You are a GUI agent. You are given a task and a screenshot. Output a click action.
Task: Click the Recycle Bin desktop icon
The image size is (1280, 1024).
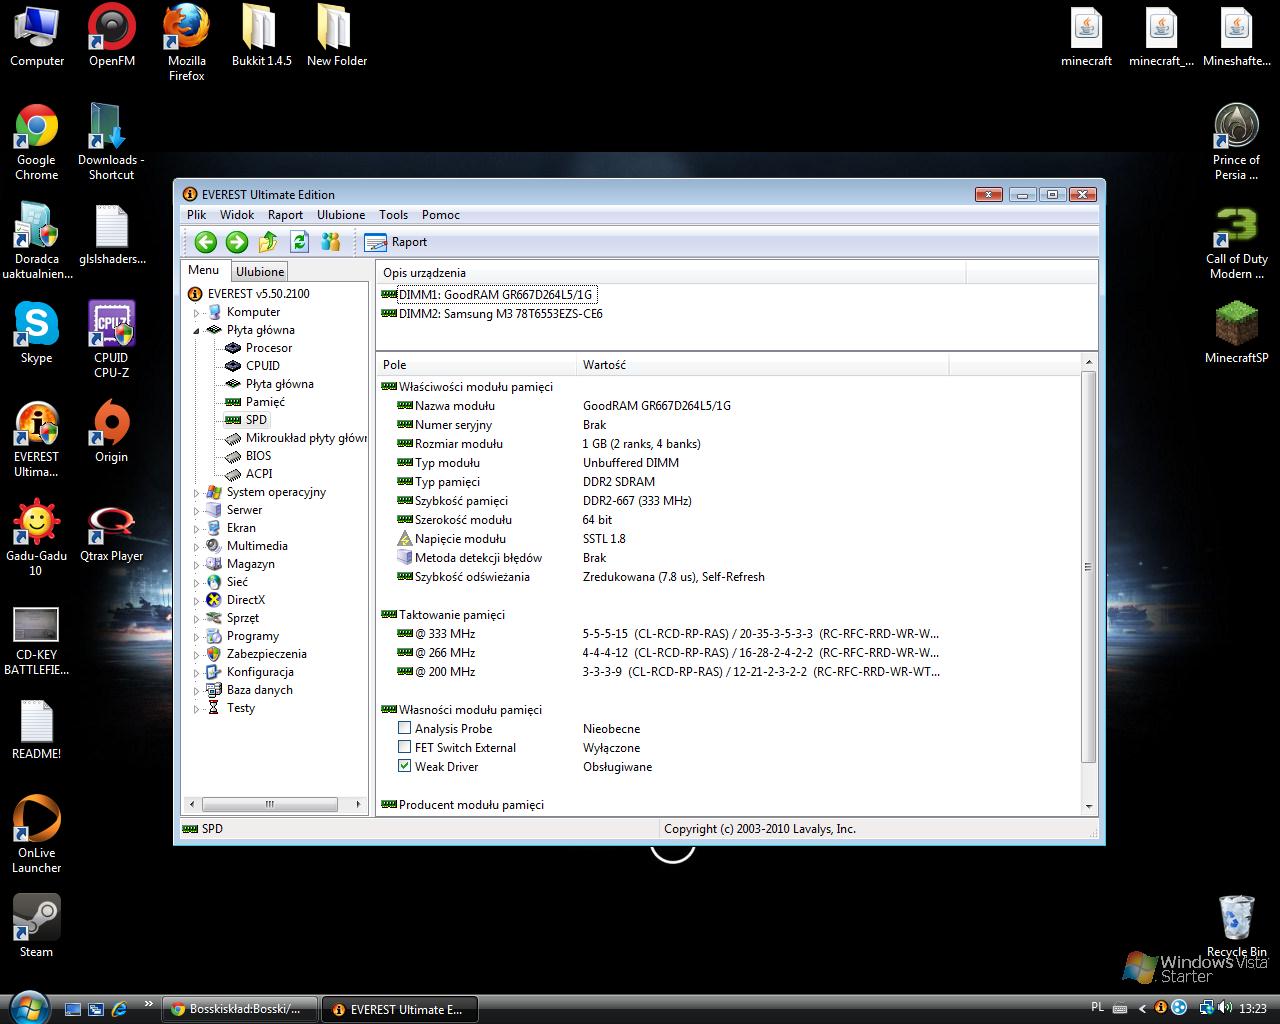[1237, 926]
